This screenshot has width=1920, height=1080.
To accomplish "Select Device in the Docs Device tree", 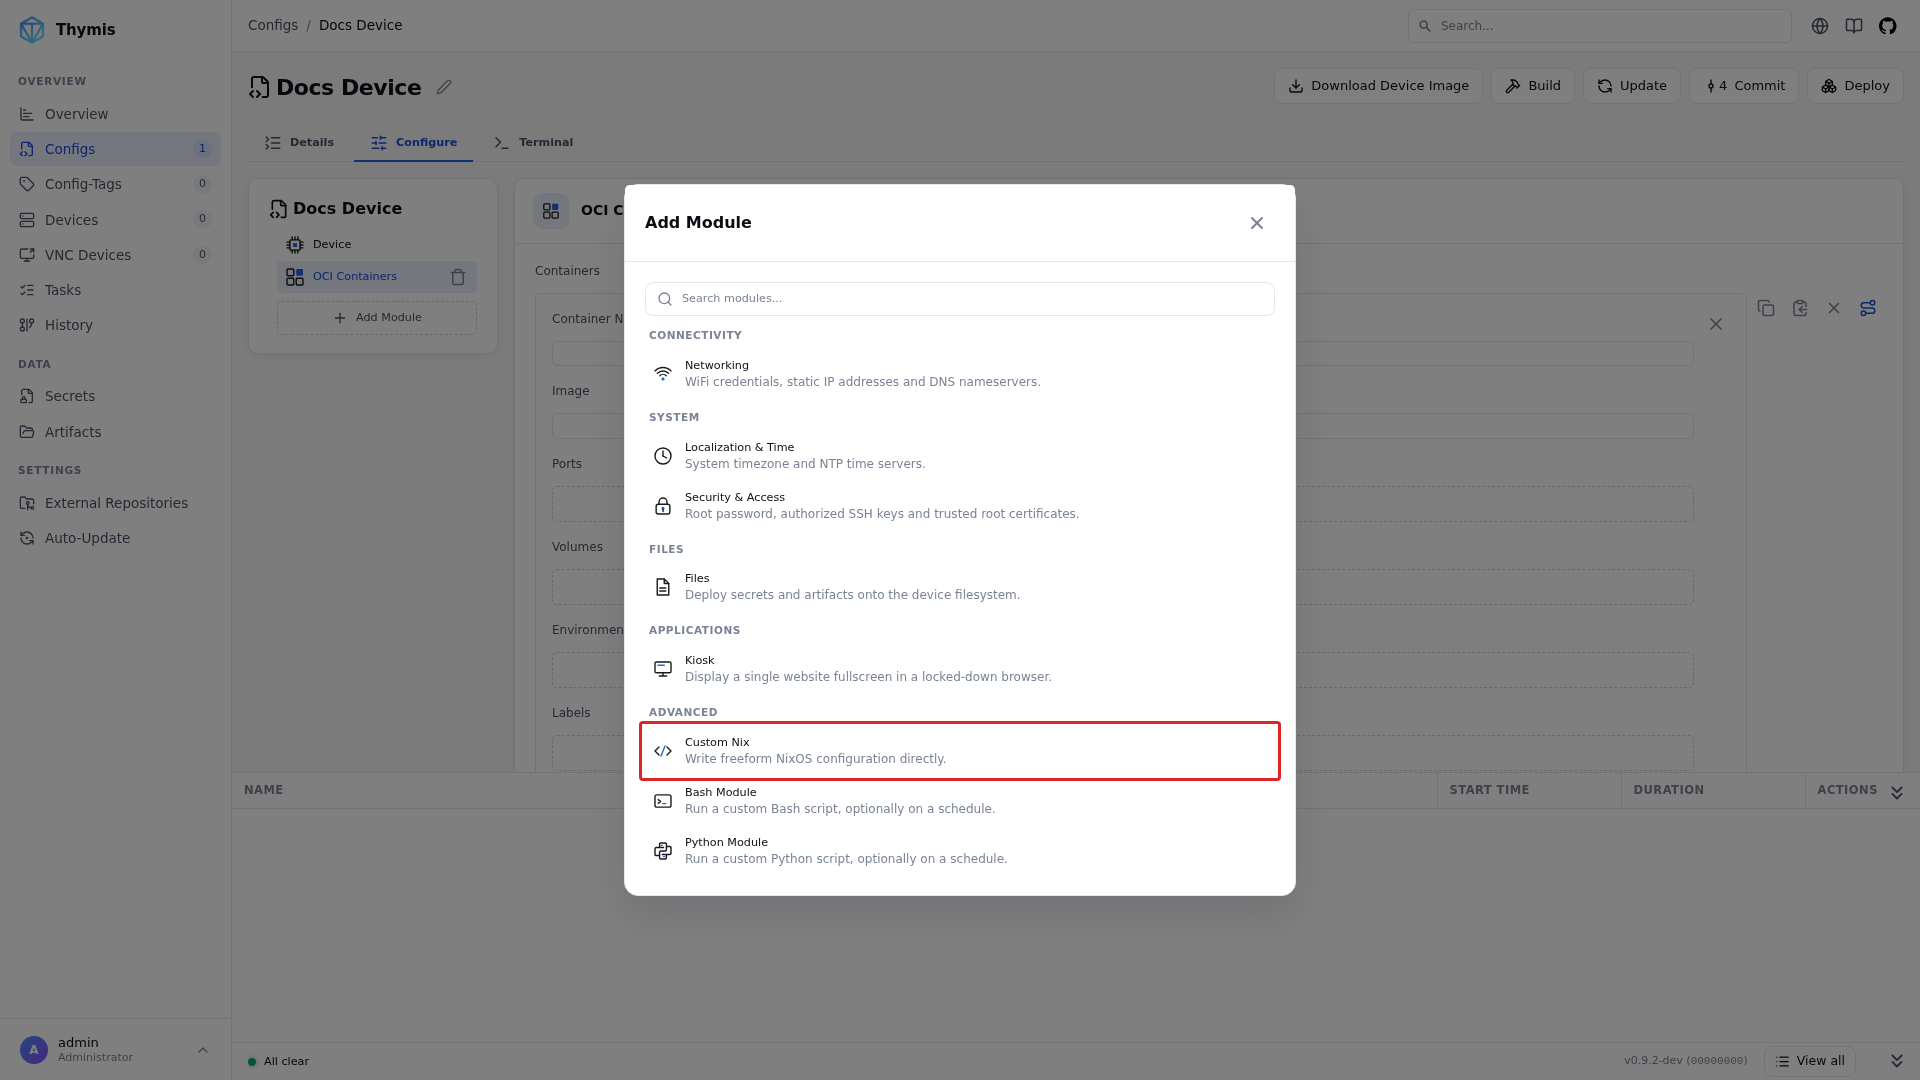I will 377,245.
